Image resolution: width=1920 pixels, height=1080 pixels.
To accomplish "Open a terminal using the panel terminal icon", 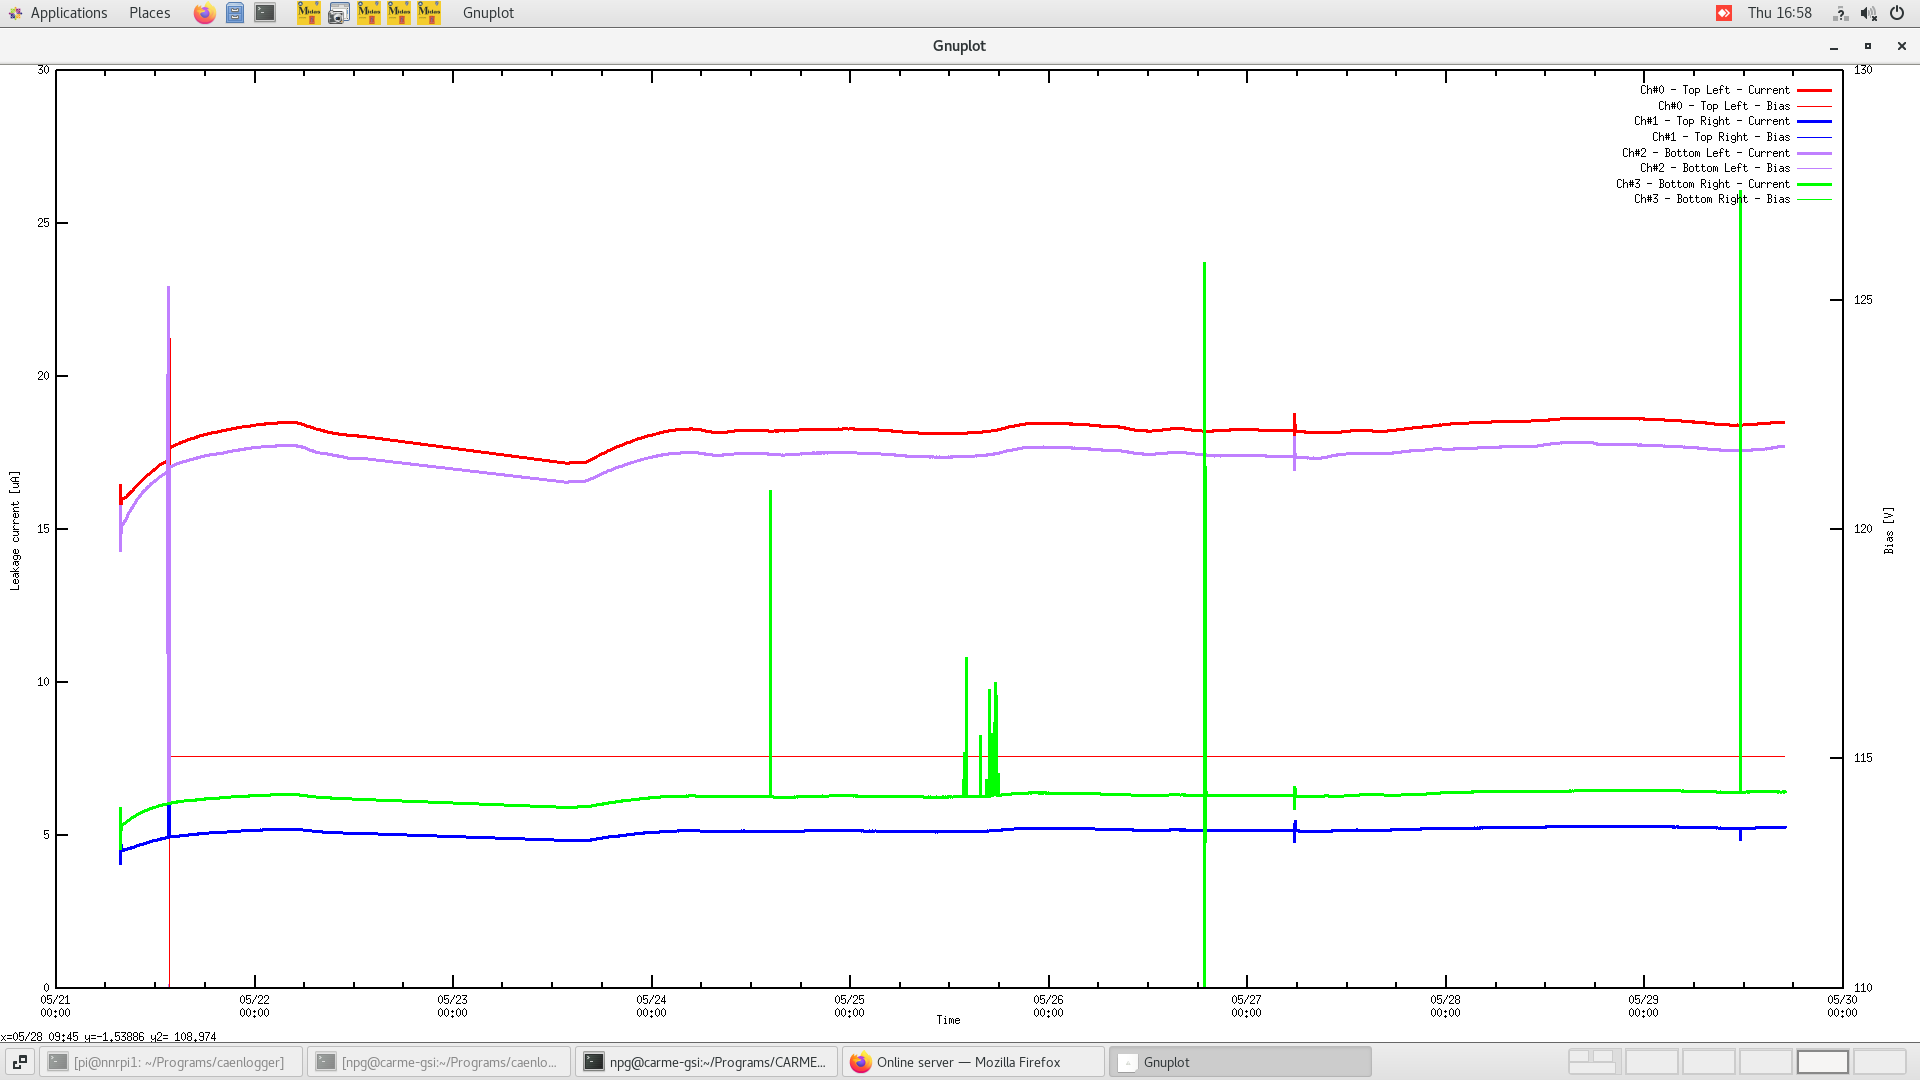I will tap(264, 13).
